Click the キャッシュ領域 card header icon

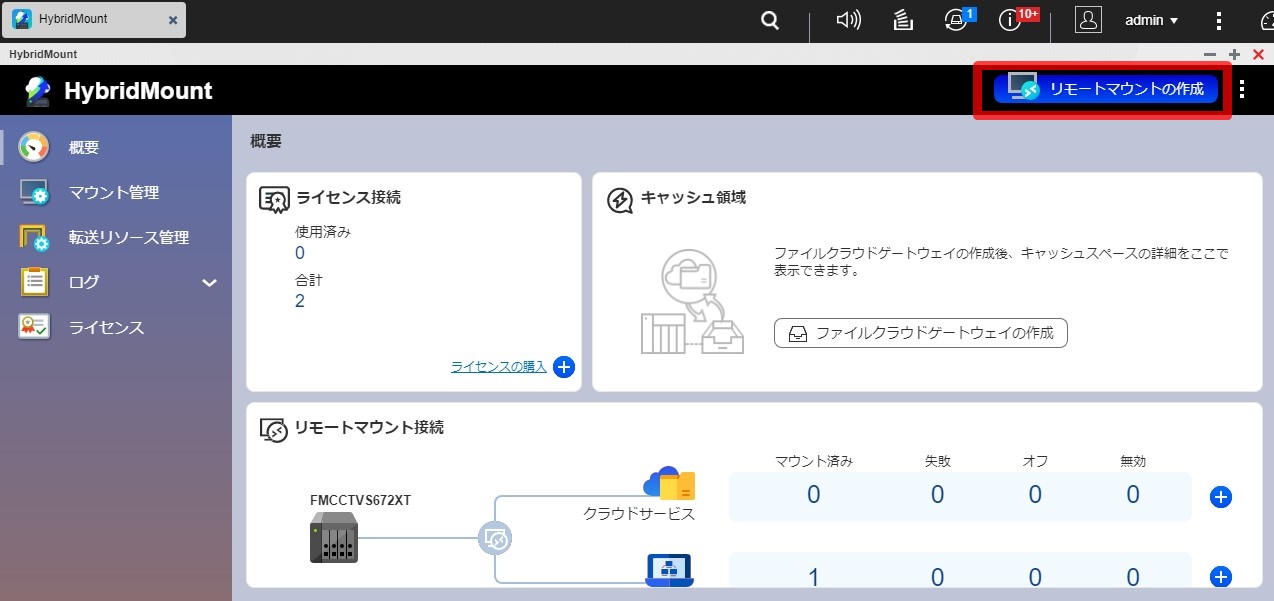click(620, 200)
